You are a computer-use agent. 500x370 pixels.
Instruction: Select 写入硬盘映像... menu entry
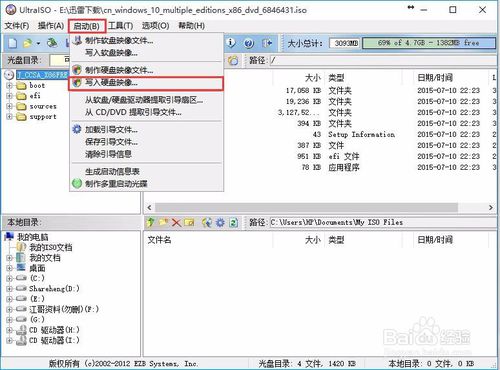tap(146, 83)
